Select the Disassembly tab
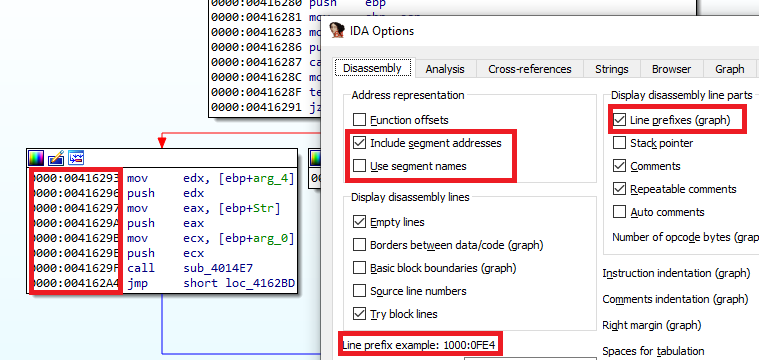 (372, 68)
